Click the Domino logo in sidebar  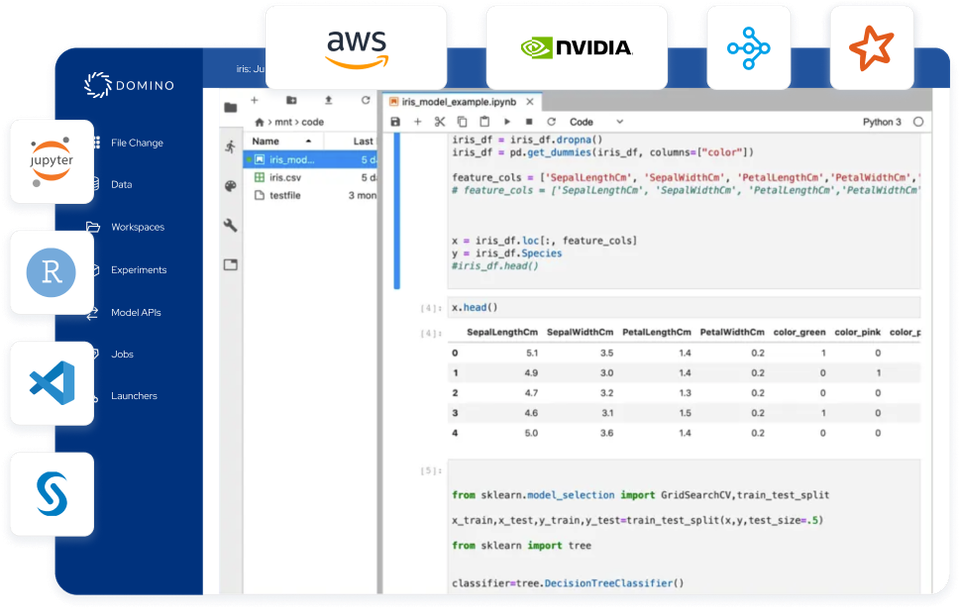[129, 85]
